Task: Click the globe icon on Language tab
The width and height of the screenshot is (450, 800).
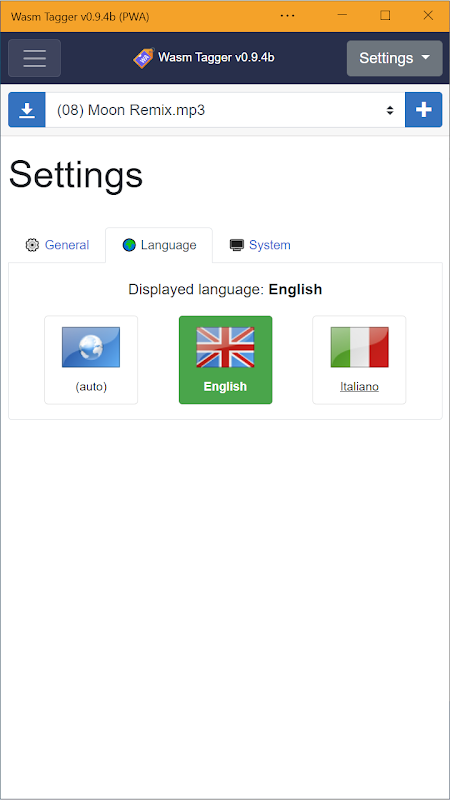Action: pos(129,245)
